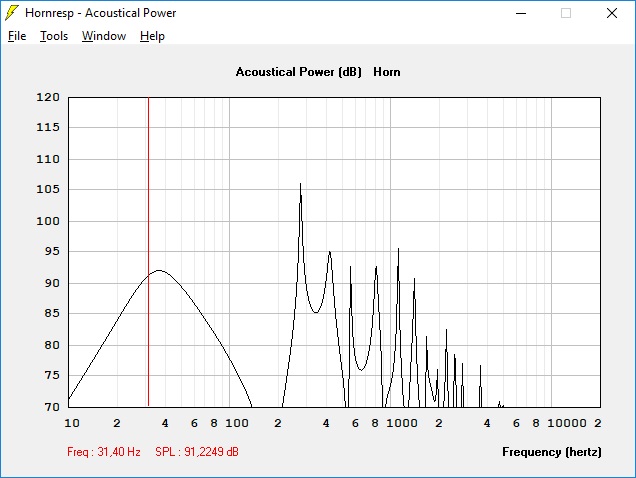Image resolution: width=636 pixels, height=478 pixels.
Task: Open the Help menu
Action: (x=152, y=36)
